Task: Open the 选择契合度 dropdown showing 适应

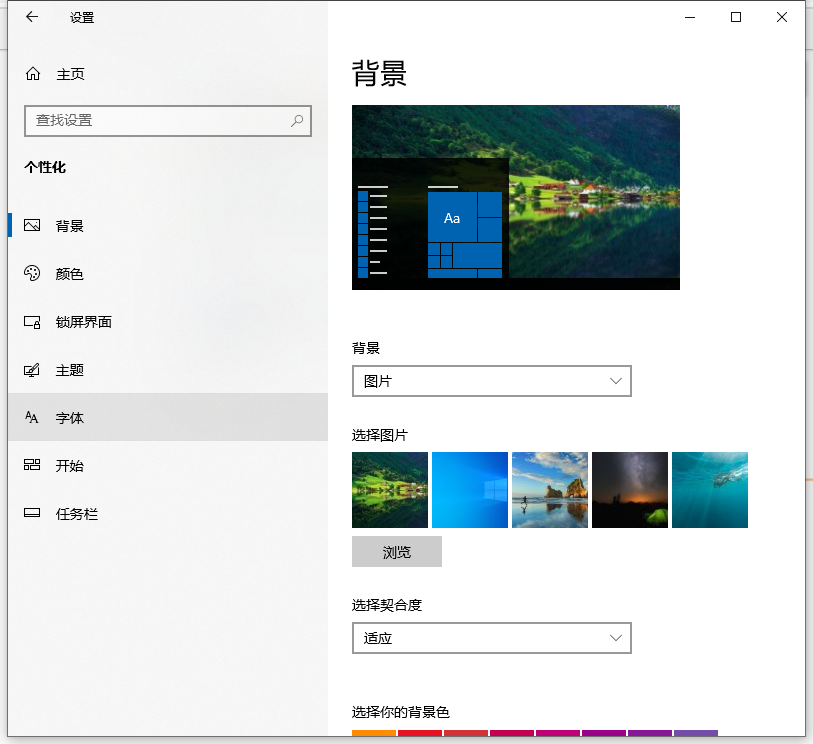Action: coord(491,637)
